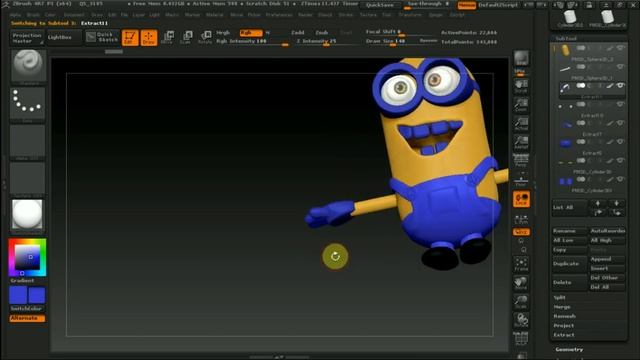Collapse the SubTool palette header
This screenshot has height=360, width=640.
point(566,38)
